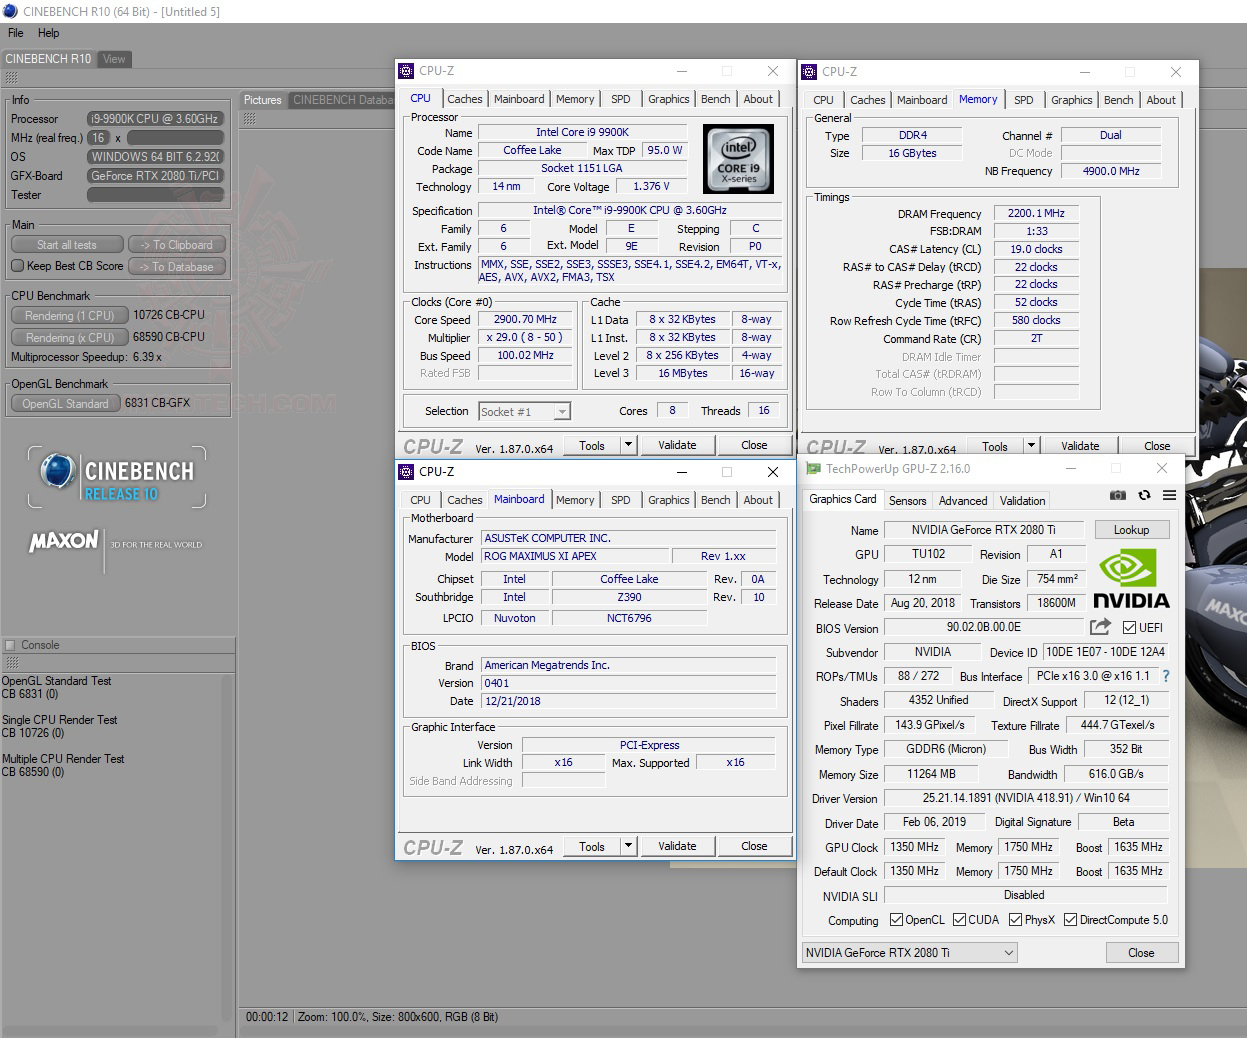Open the Tools dropdown arrow in CPU-Z Memory window

(1031, 446)
